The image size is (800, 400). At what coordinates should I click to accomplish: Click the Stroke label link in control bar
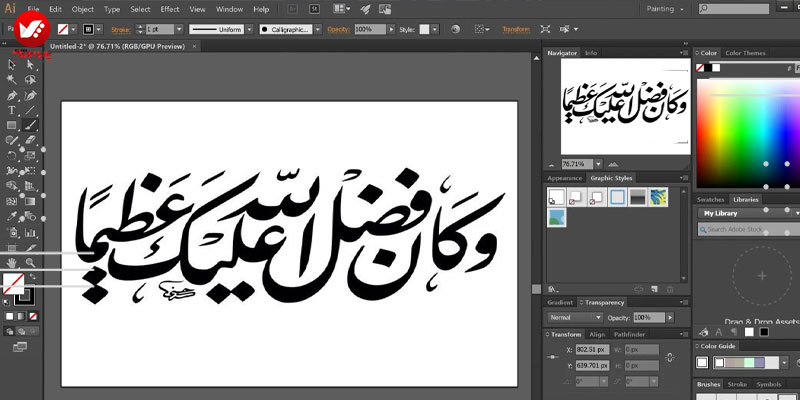[121, 30]
